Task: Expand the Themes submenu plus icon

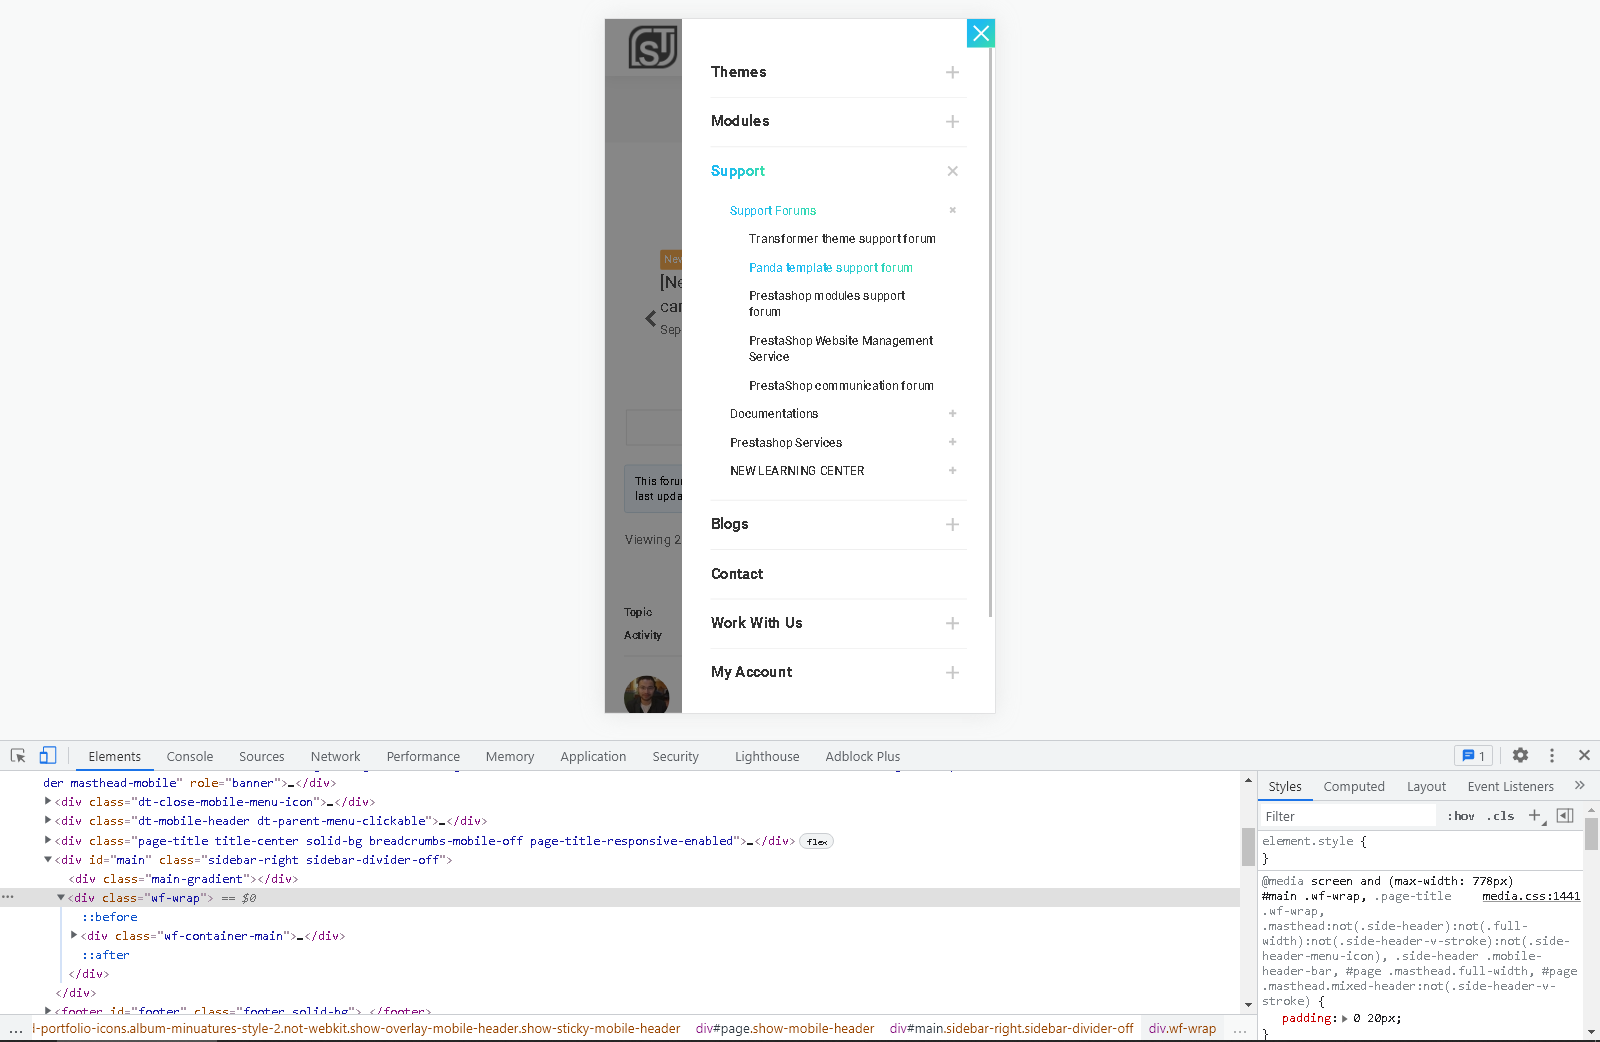Action: click(952, 72)
